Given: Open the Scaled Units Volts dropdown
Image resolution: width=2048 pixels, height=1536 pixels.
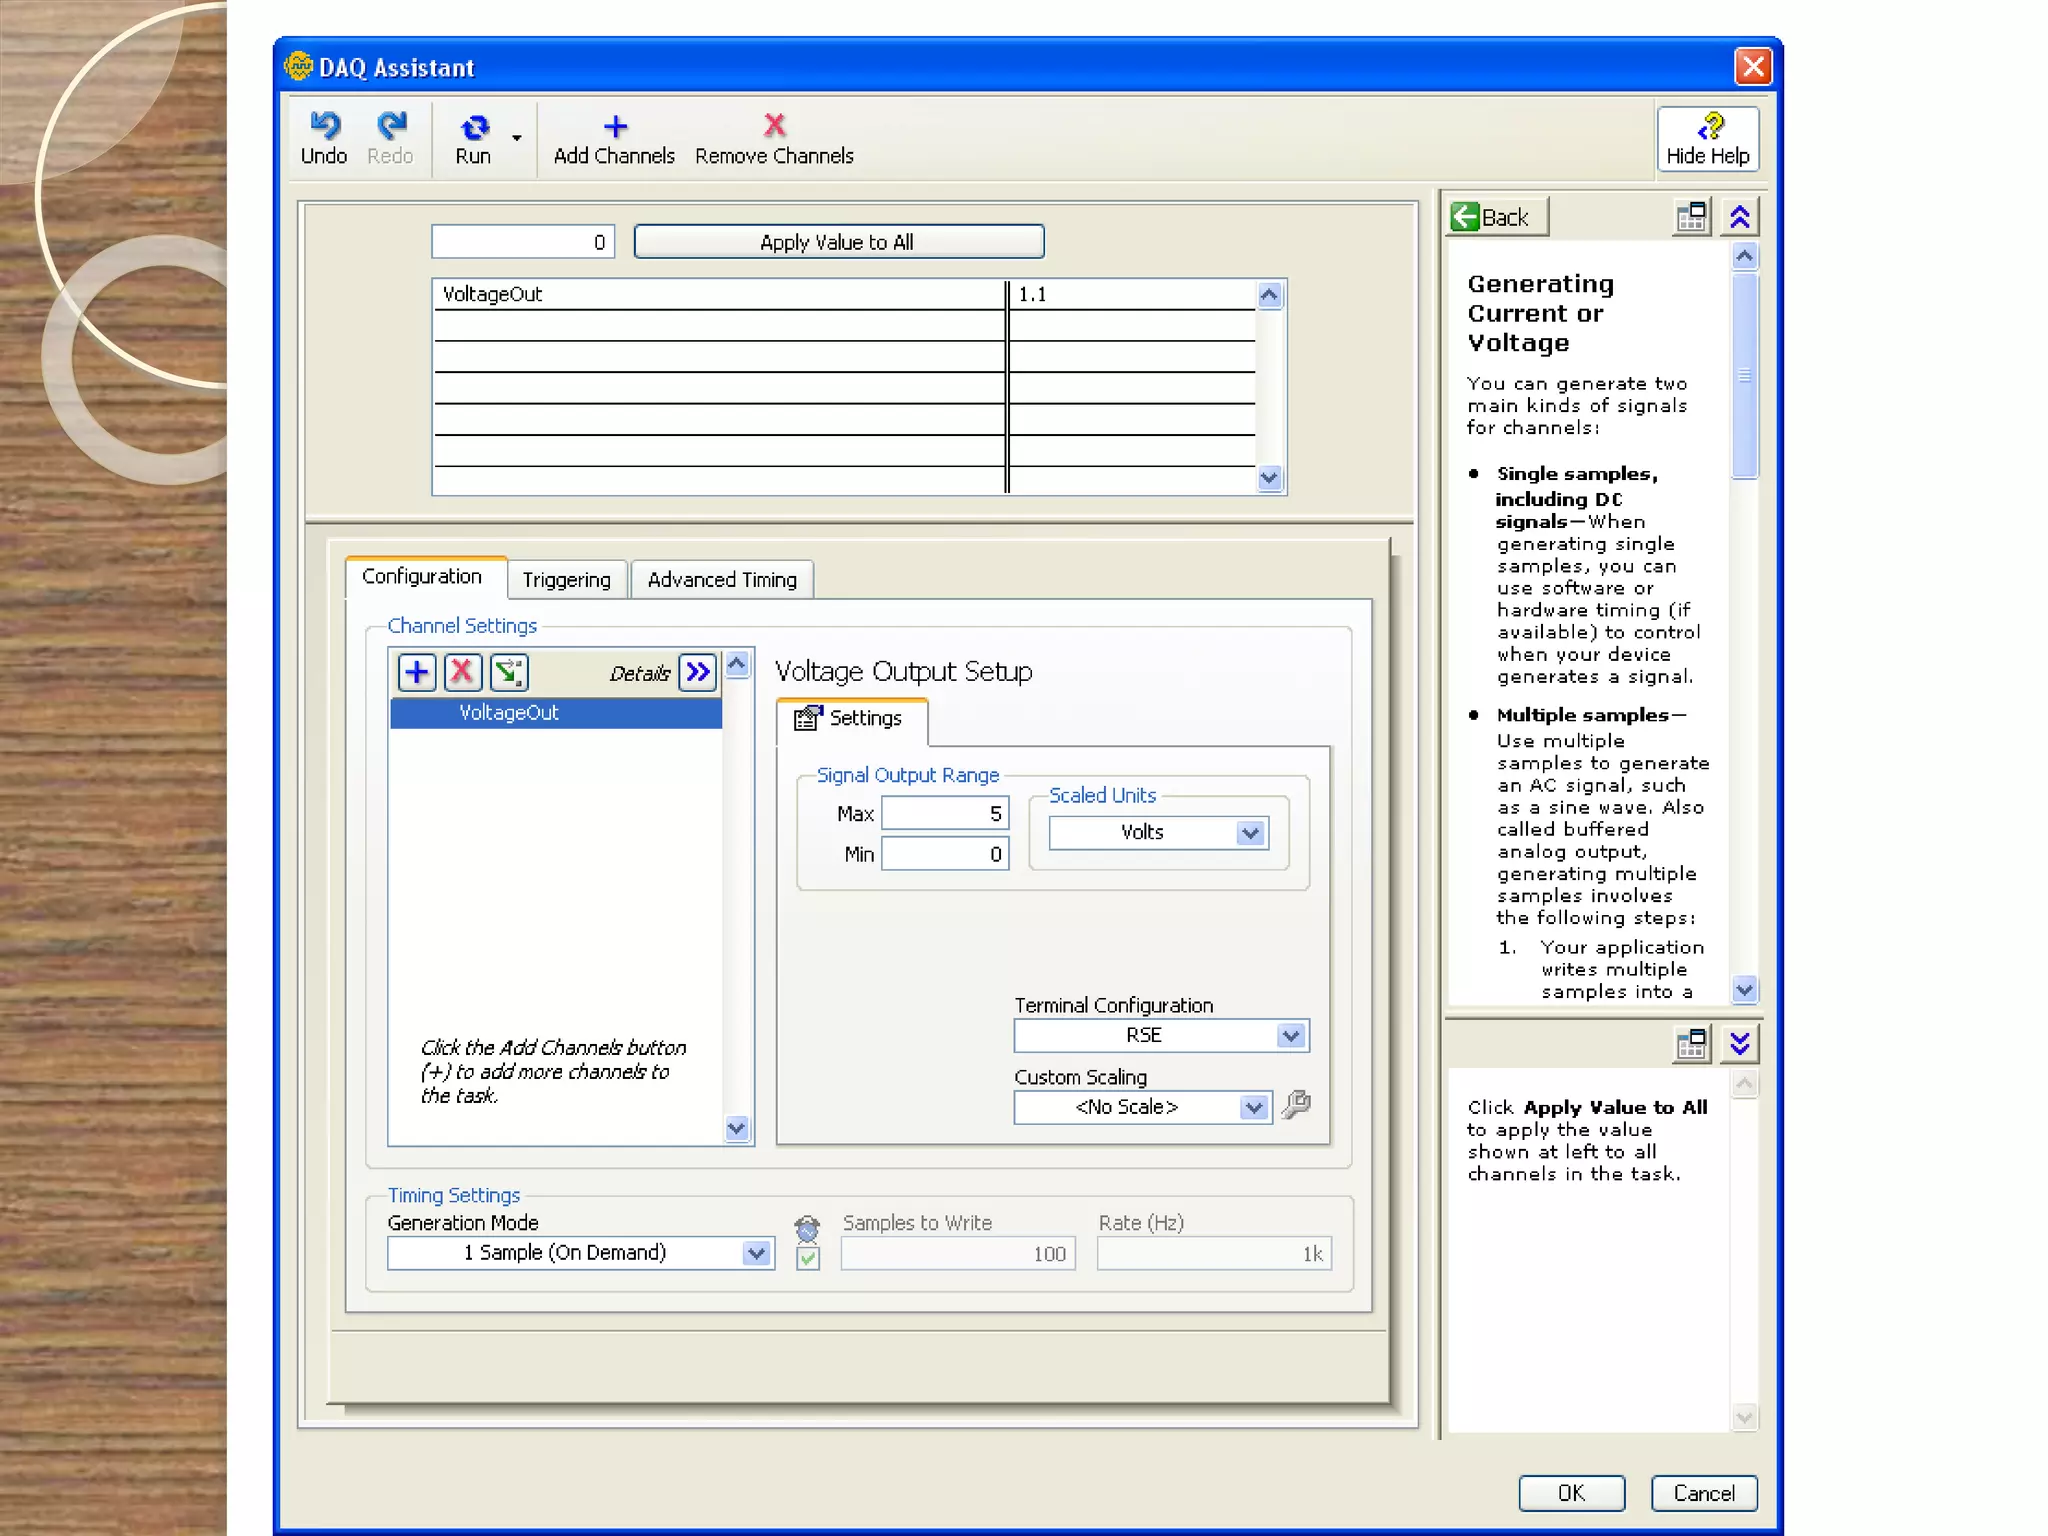Looking at the screenshot, I should [x=1250, y=833].
